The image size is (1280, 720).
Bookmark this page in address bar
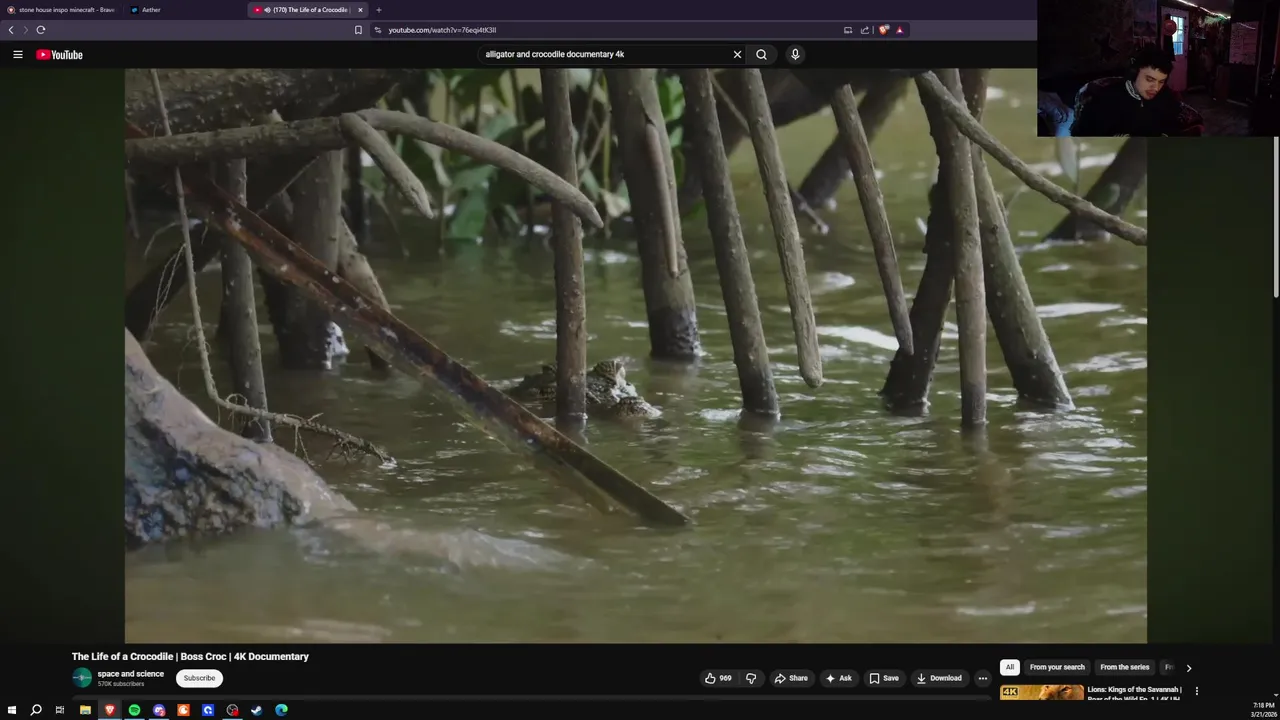[358, 30]
